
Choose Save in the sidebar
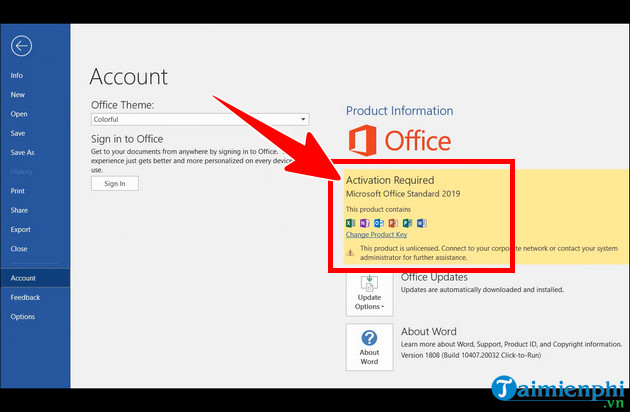click(18, 133)
